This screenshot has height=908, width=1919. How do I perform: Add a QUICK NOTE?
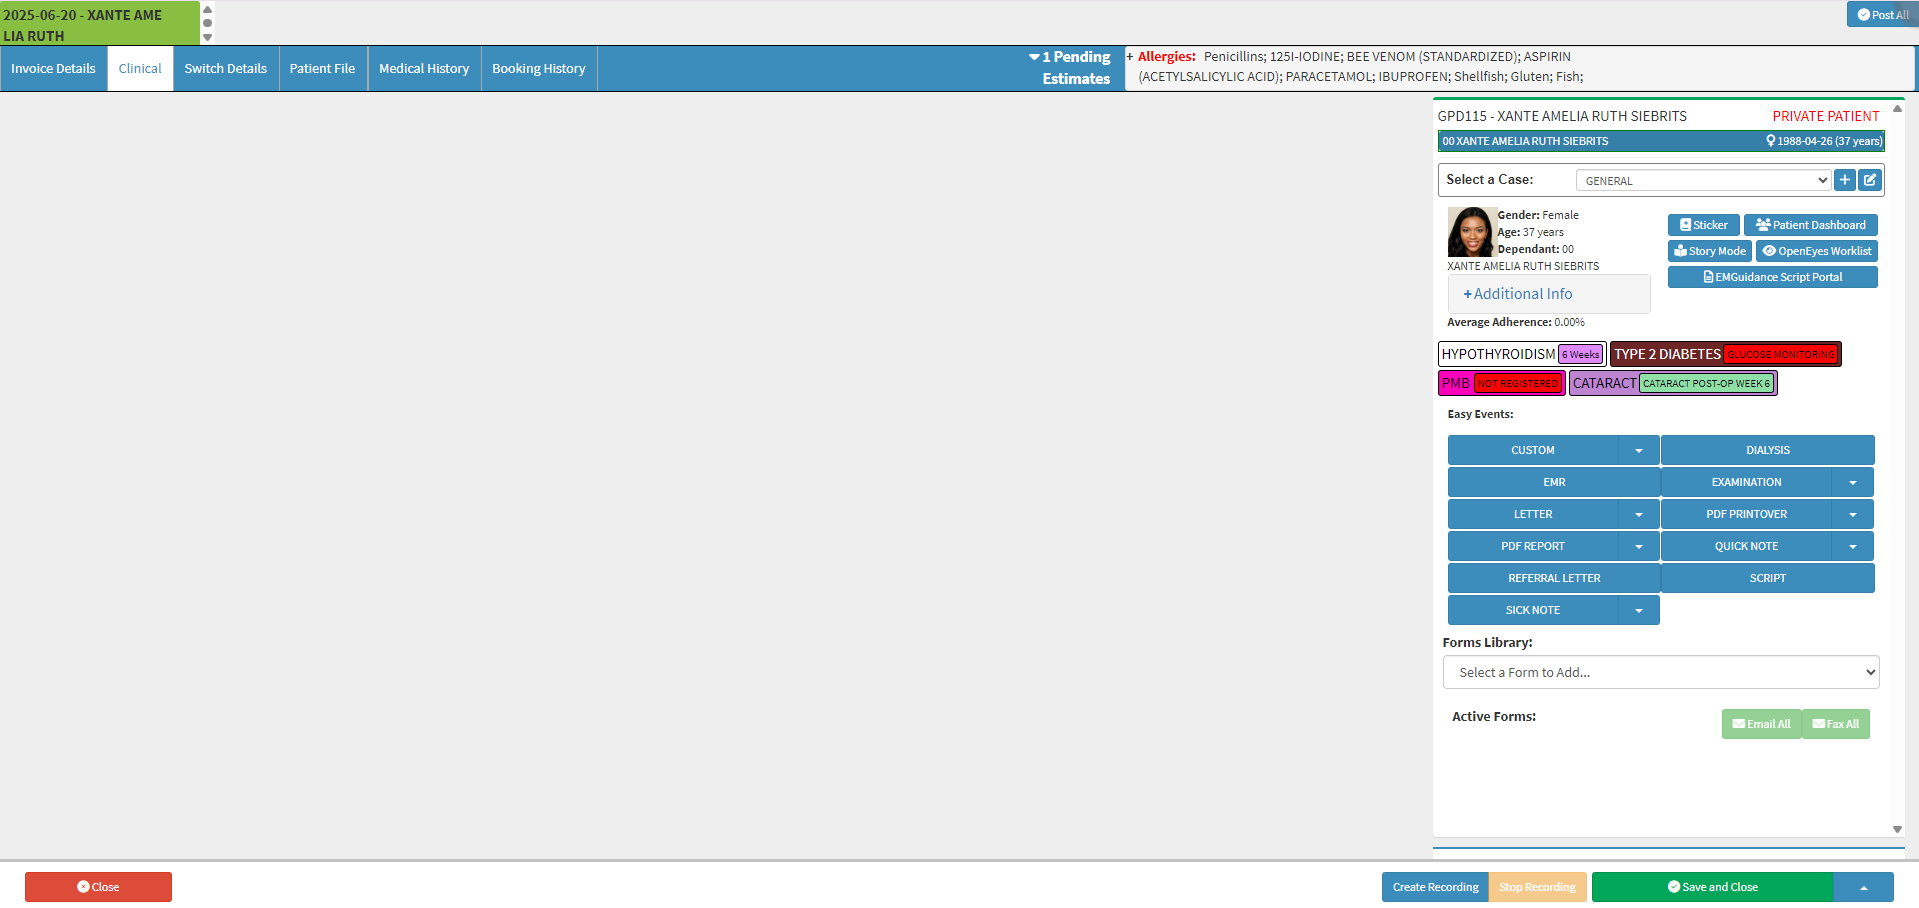(x=1747, y=546)
